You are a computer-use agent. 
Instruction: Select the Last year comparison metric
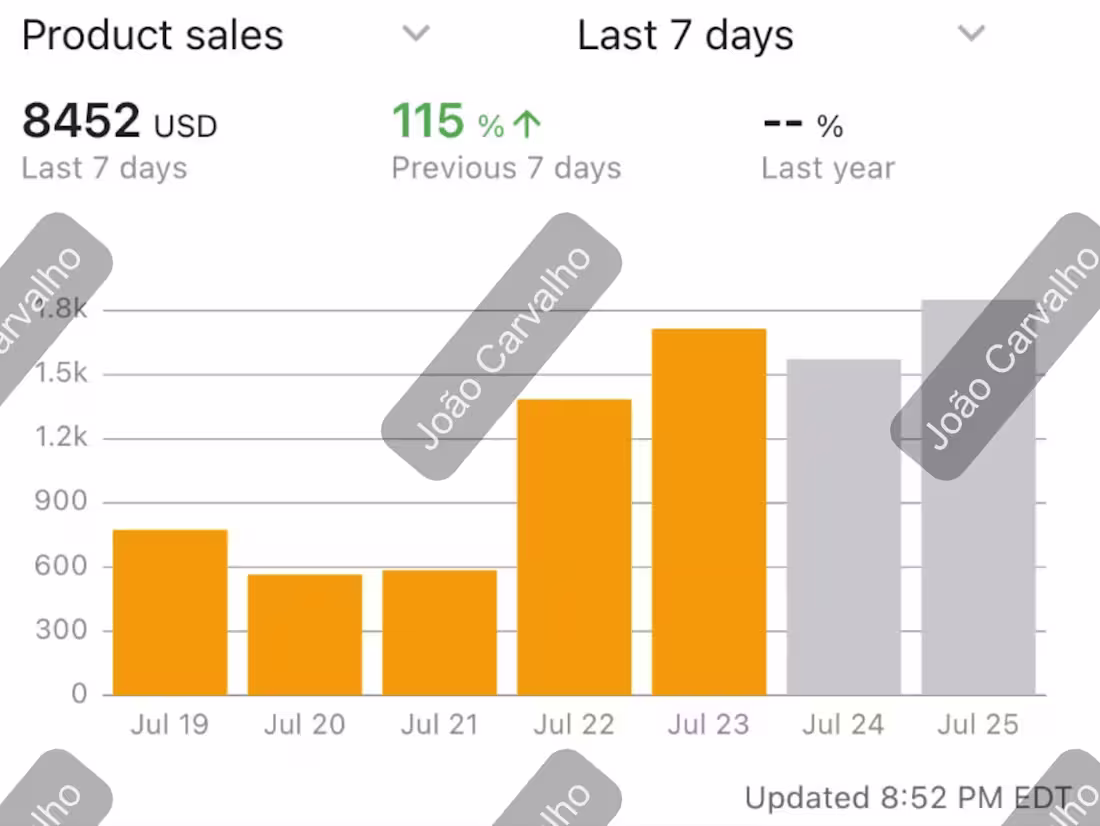pyautogui.click(x=828, y=167)
